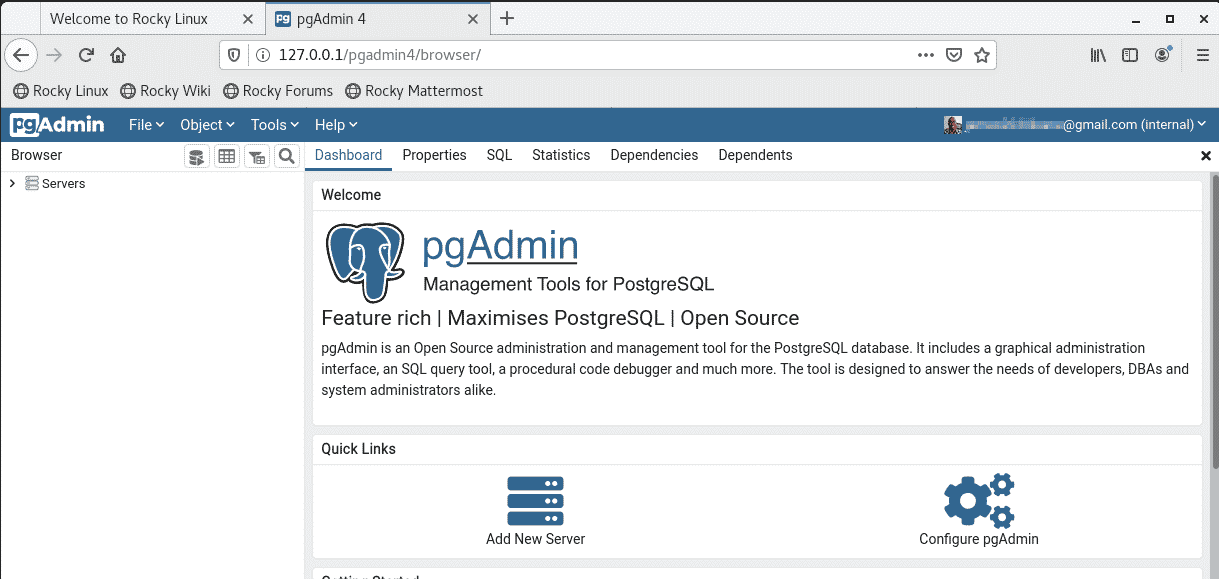Click the pgAdmin heading link
The height and width of the screenshot is (579, 1219).
(x=500, y=246)
